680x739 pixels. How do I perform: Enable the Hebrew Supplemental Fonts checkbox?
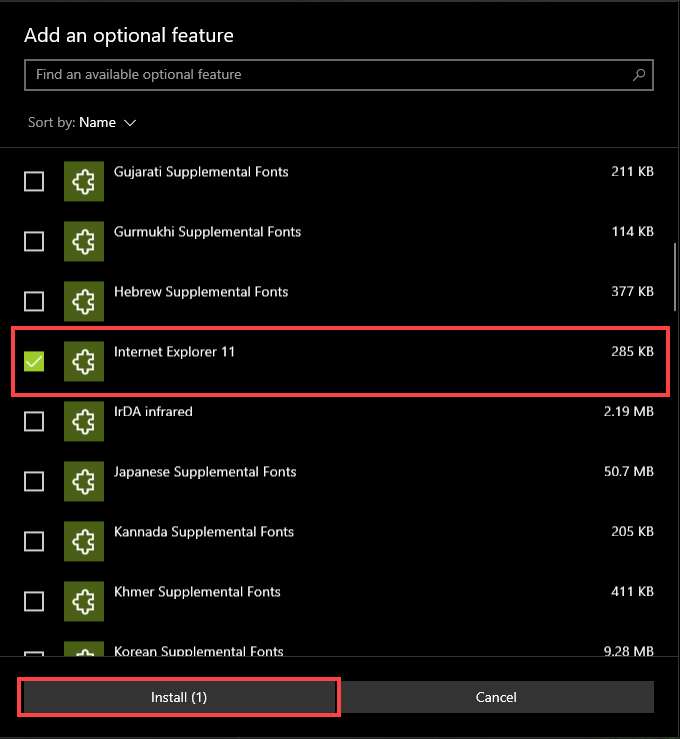(x=34, y=301)
